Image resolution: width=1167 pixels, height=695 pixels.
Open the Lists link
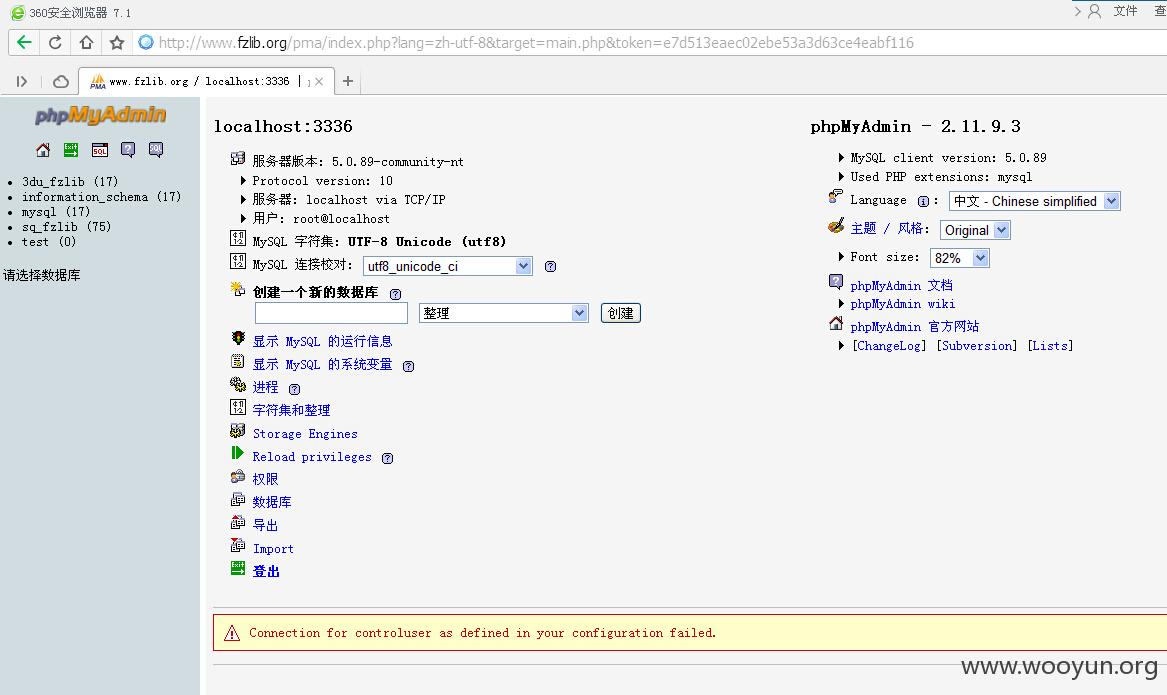click(1050, 346)
